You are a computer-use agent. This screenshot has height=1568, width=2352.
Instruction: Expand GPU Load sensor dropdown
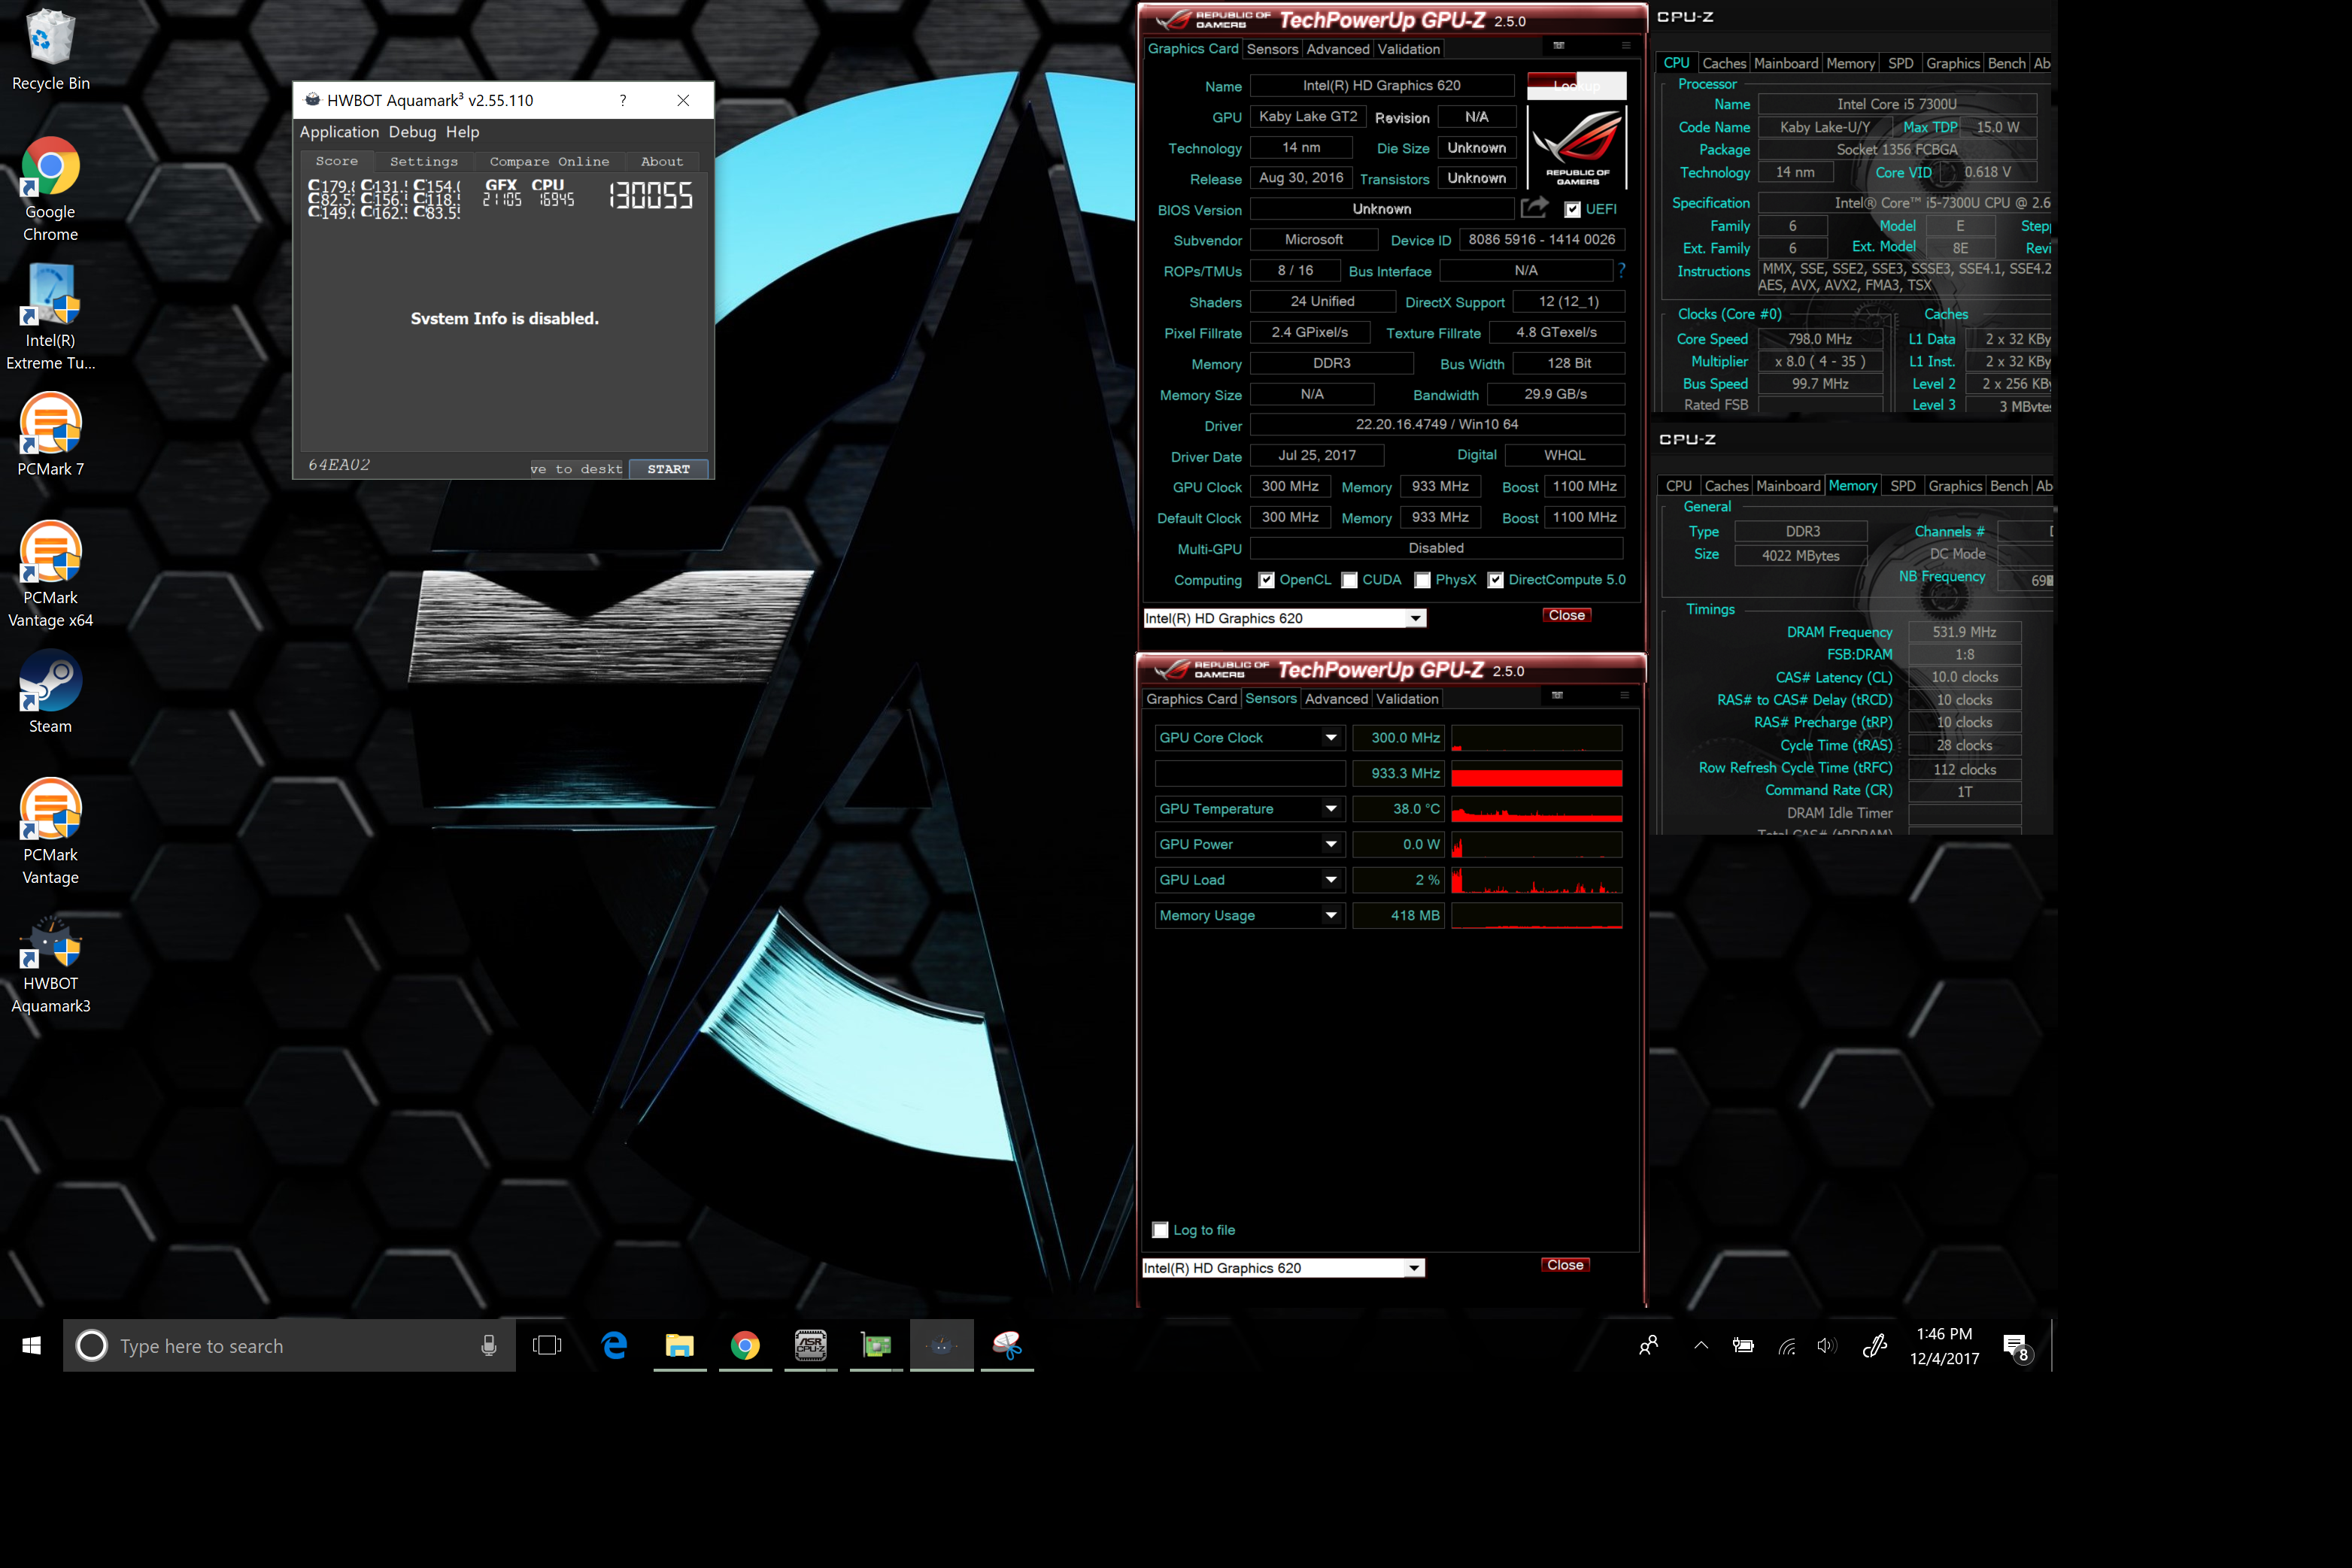1331,880
